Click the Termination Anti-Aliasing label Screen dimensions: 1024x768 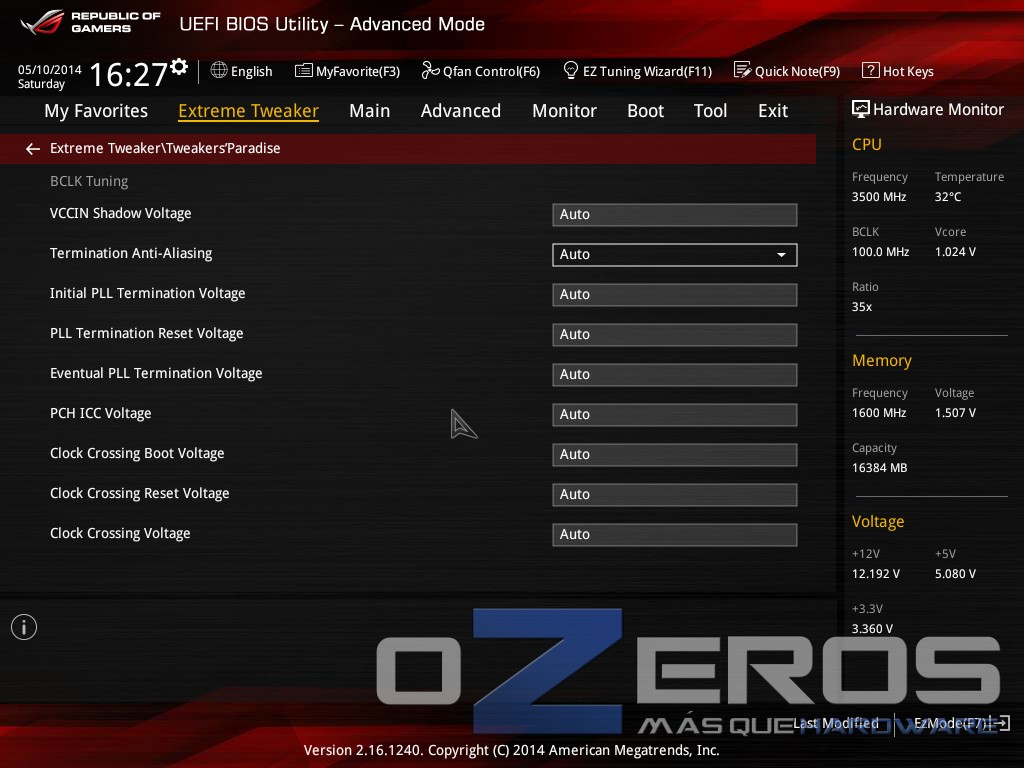tap(131, 253)
